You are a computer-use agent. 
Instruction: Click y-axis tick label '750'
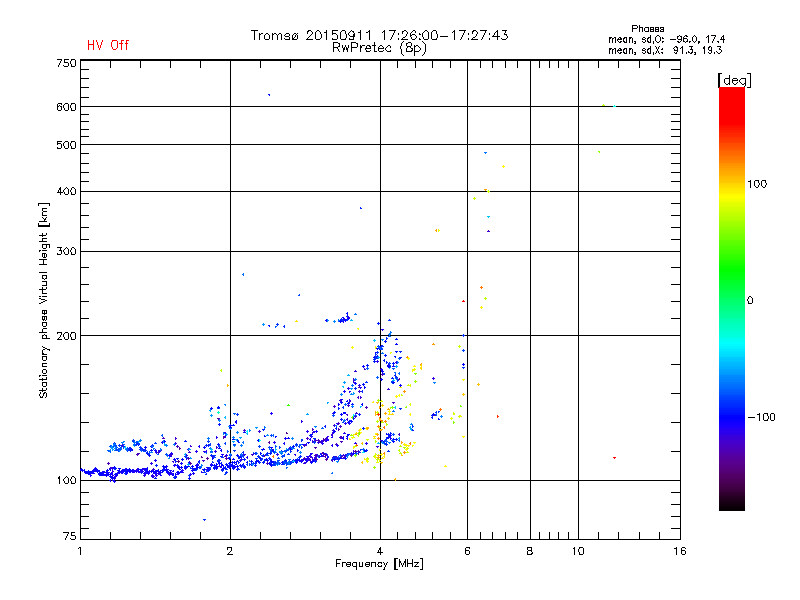pos(66,63)
